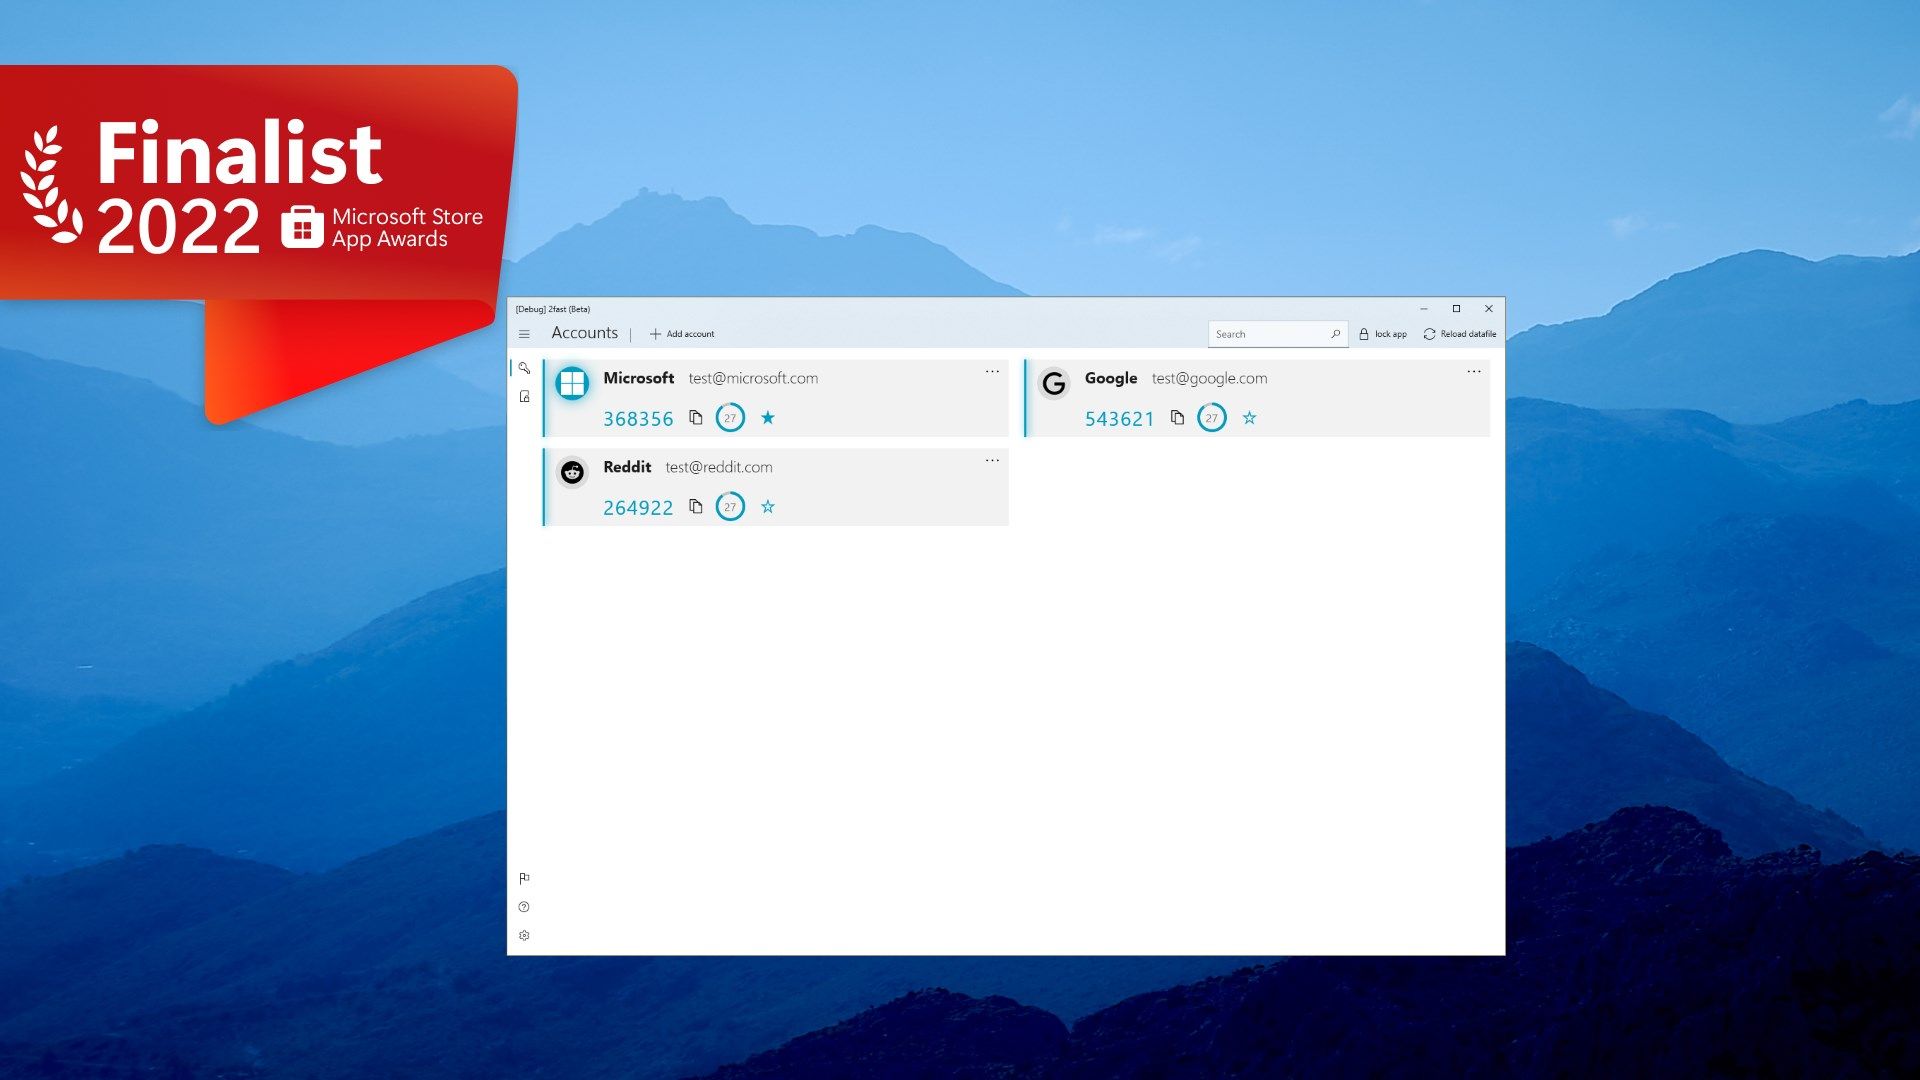The image size is (1920, 1080).
Task: Click the test@google.com email label
Action: coord(1209,378)
